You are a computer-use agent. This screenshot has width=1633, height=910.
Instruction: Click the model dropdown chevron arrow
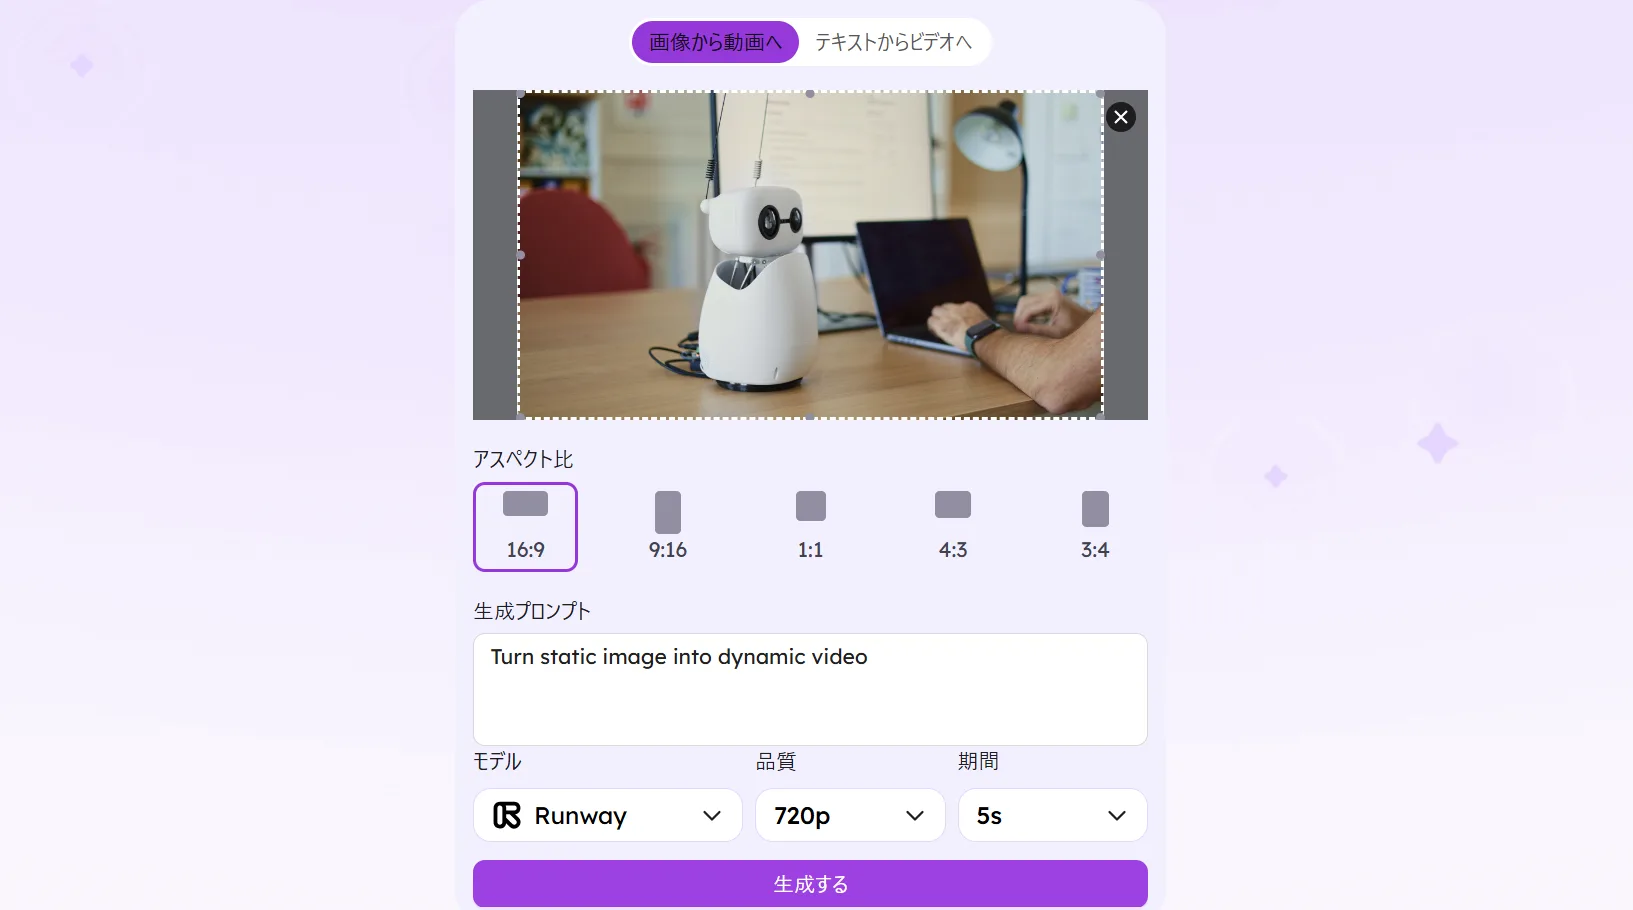tap(712, 816)
